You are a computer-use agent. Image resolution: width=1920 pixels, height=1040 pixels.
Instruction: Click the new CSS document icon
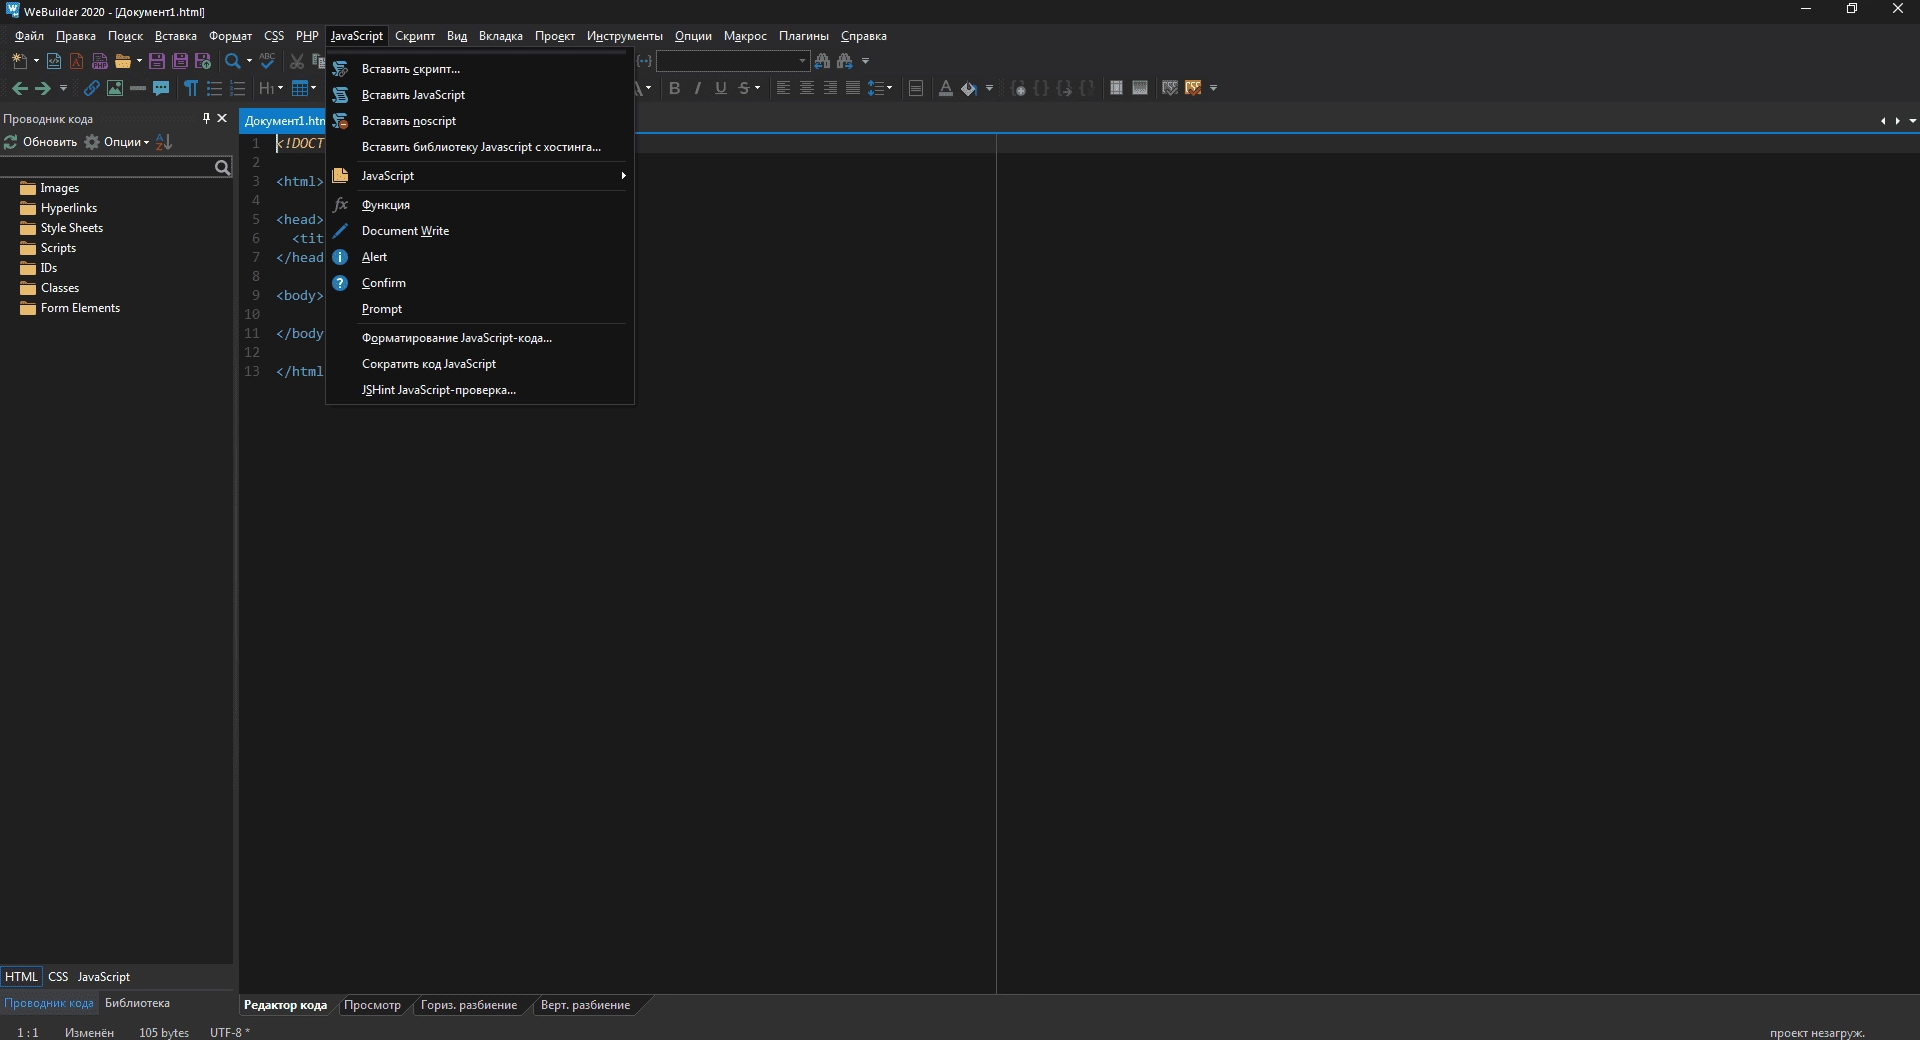pyautogui.click(x=76, y=61)
